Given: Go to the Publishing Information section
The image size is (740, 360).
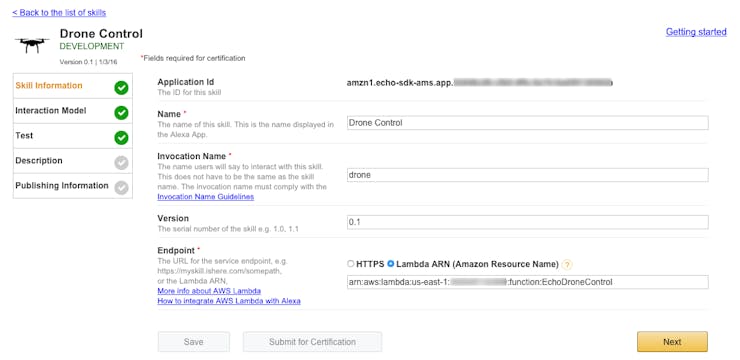Looking at the screenshot, I should pyautogui.click(x=73, y=186).
